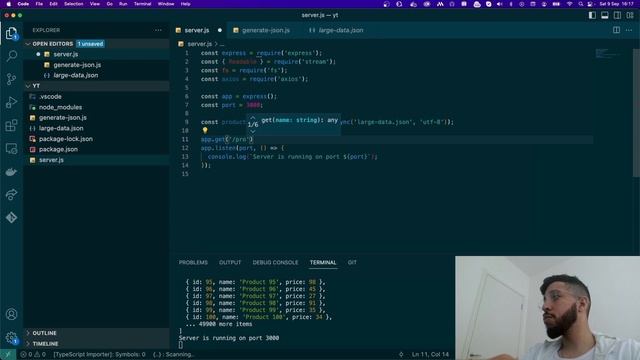The image size is (640, 360).
Task: Toggle the bottom panel layout icon
Action: tap(605, 15)
